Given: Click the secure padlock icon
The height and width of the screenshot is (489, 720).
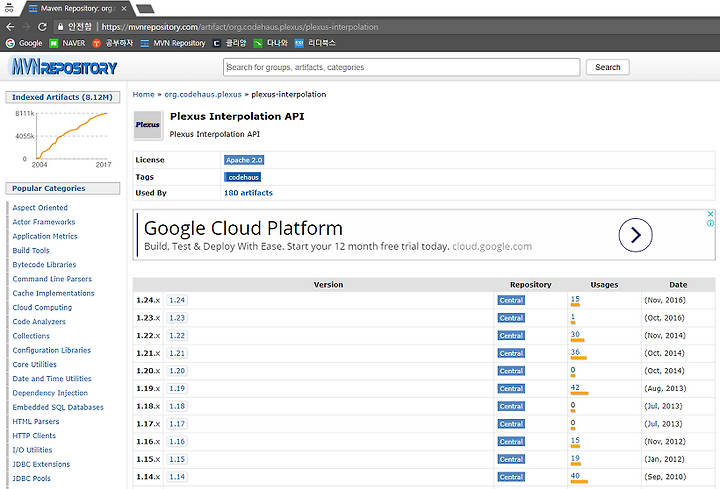Looking at the screenshot, I should pyautogui.click(x=60, y=27).
